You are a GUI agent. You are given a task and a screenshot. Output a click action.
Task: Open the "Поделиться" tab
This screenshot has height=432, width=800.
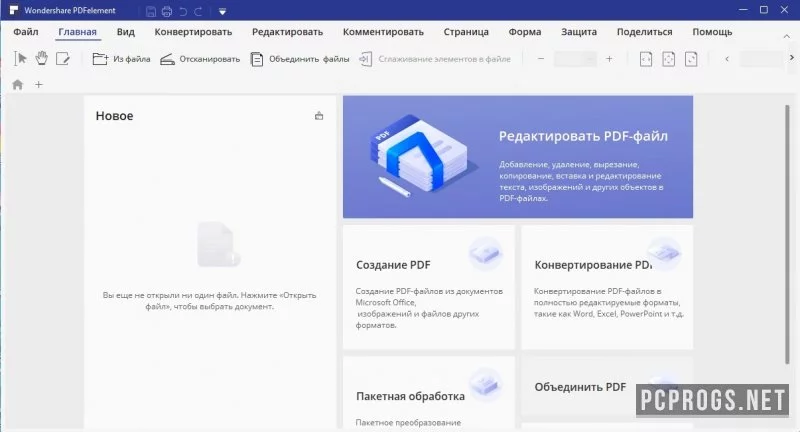644,32
